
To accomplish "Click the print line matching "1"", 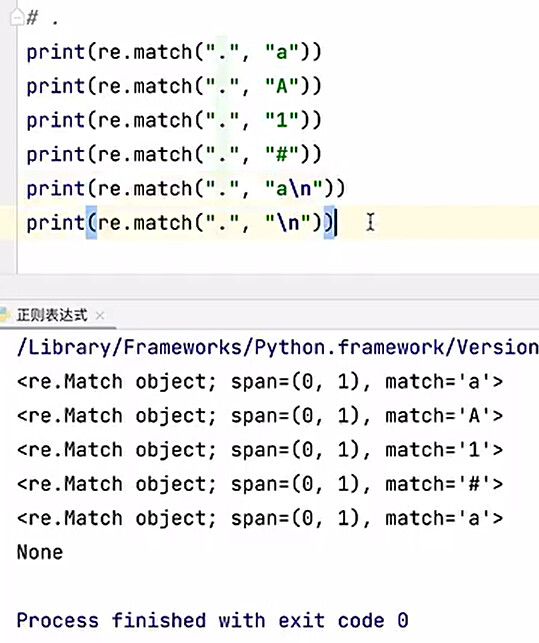I will click(x=174, y=121).
